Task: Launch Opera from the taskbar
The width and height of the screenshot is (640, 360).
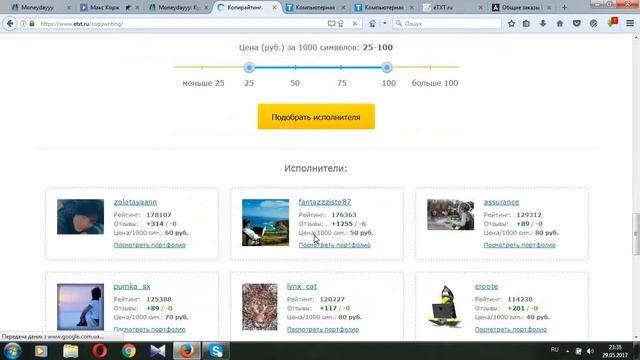Action: coord(99,351)
